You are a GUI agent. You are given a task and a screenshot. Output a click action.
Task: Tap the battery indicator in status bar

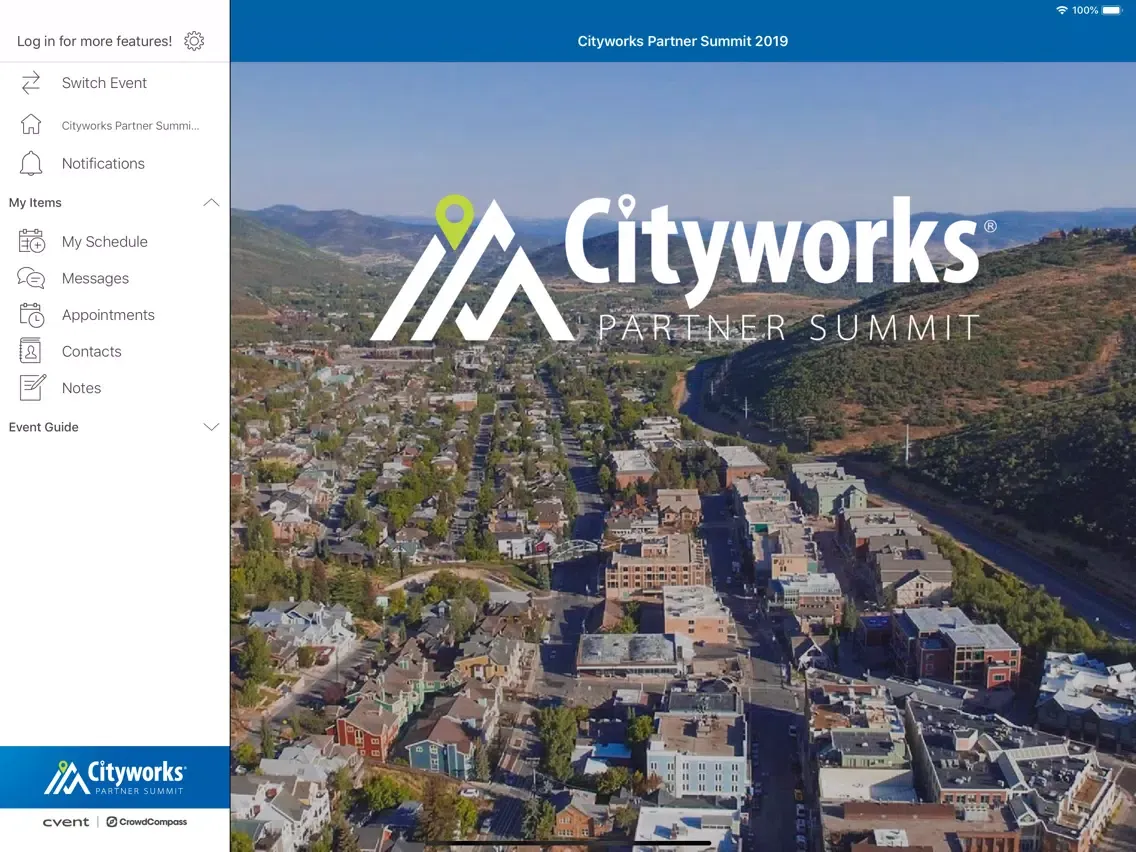click(1111, 10)
